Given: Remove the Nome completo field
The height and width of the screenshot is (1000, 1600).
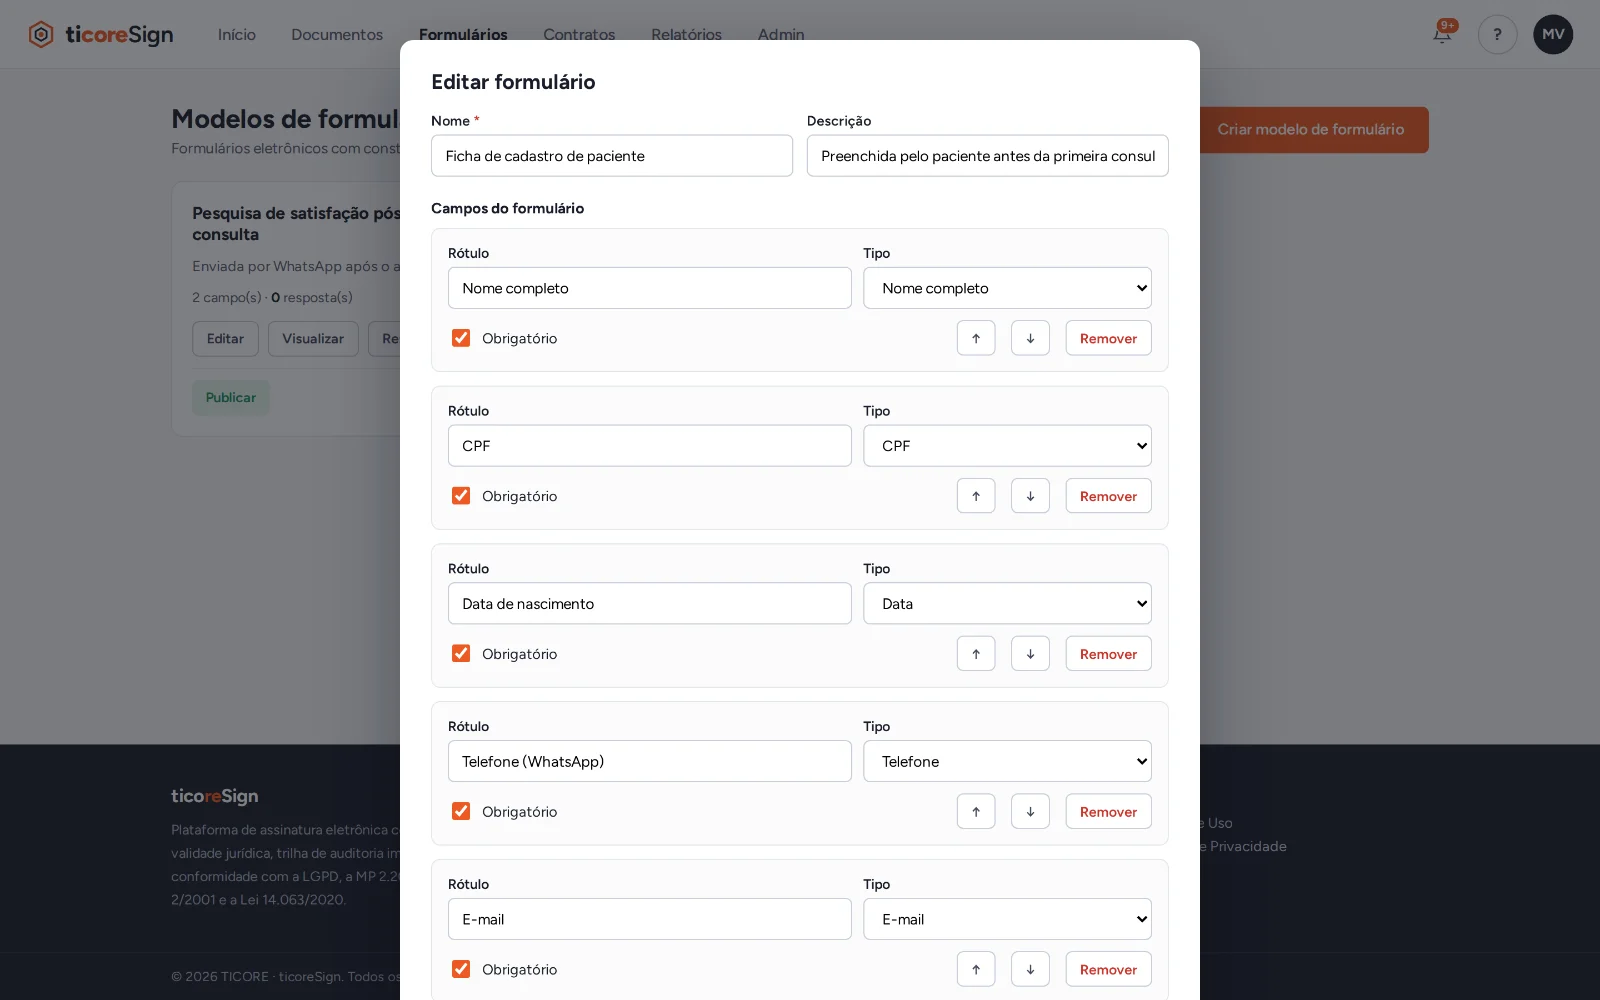Looking at the screenshot, I should click(x=1108, y=338).
